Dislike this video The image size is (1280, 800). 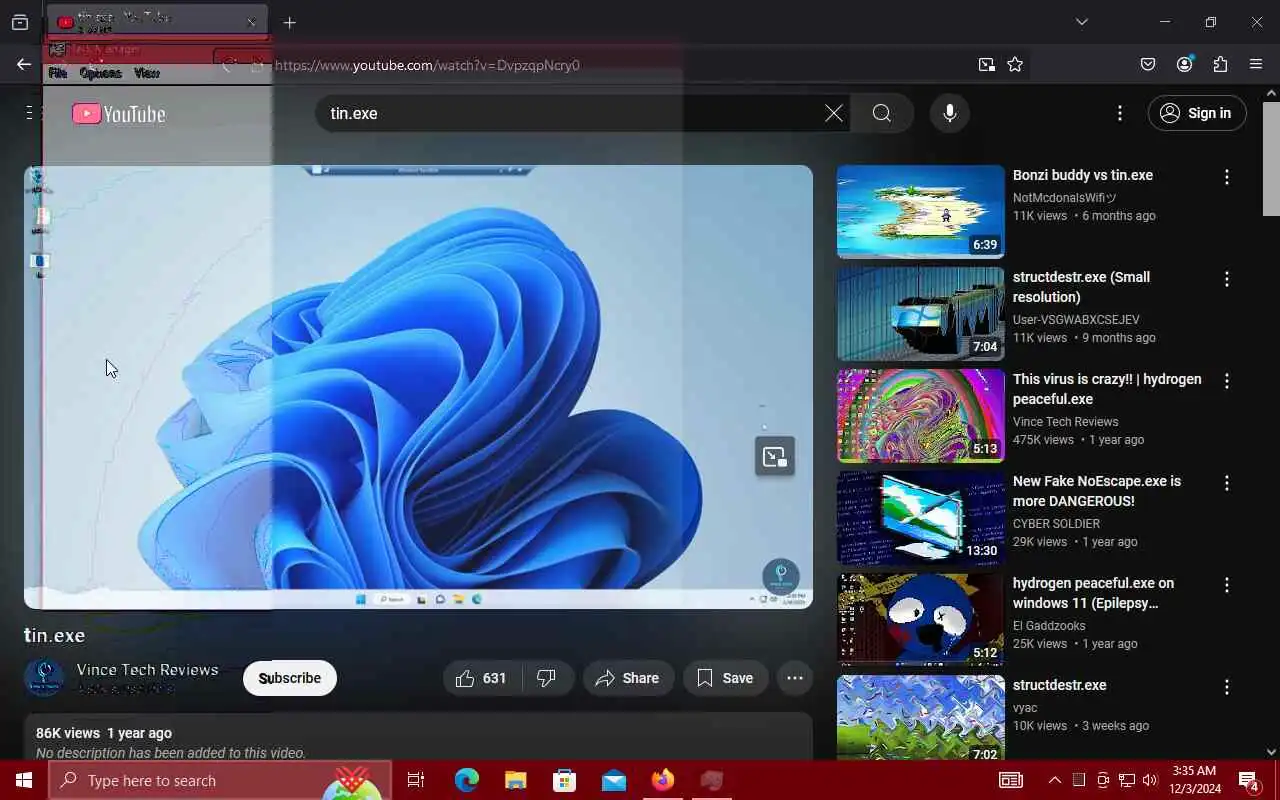(x=547, y=678)
